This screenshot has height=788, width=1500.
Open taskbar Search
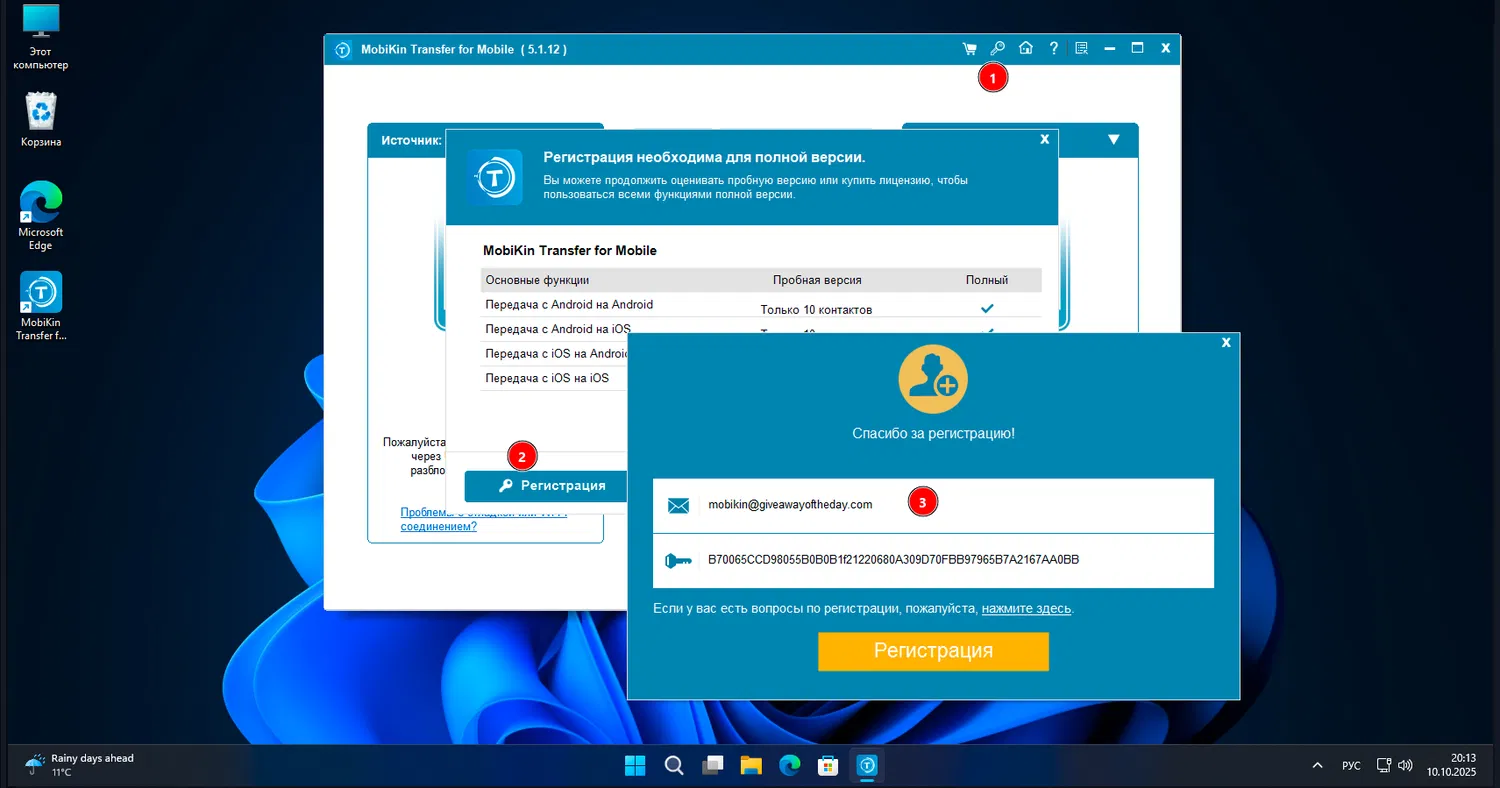click(674, 766)
